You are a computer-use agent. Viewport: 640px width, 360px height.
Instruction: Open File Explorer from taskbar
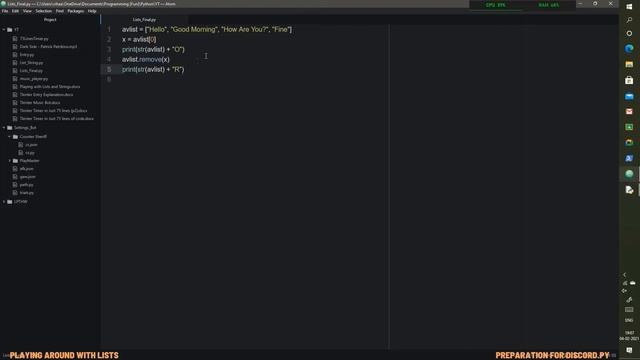[629, 64]
